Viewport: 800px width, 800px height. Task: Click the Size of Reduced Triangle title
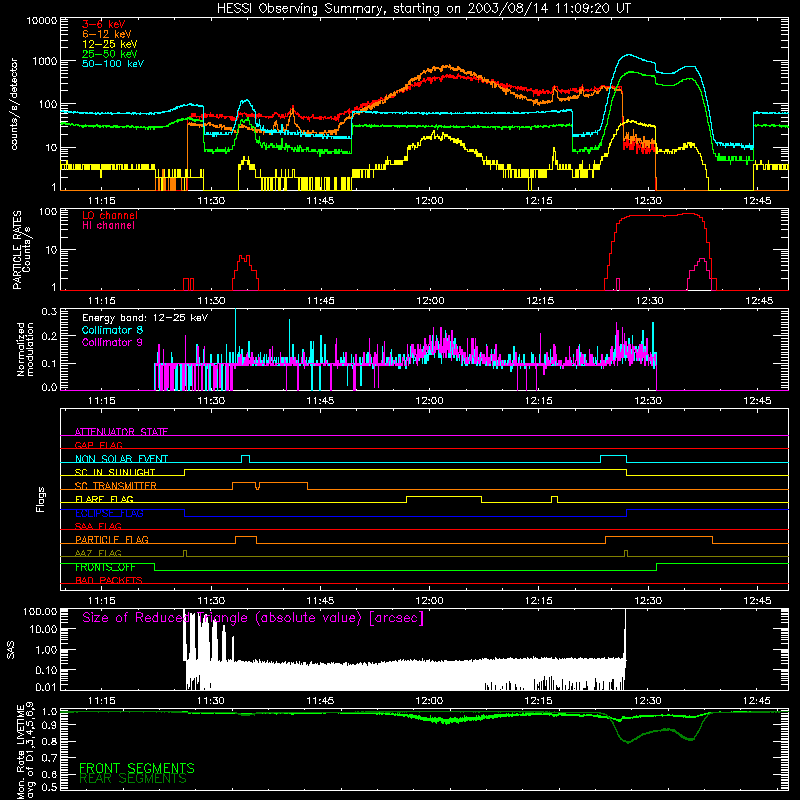tap(253, 618)
